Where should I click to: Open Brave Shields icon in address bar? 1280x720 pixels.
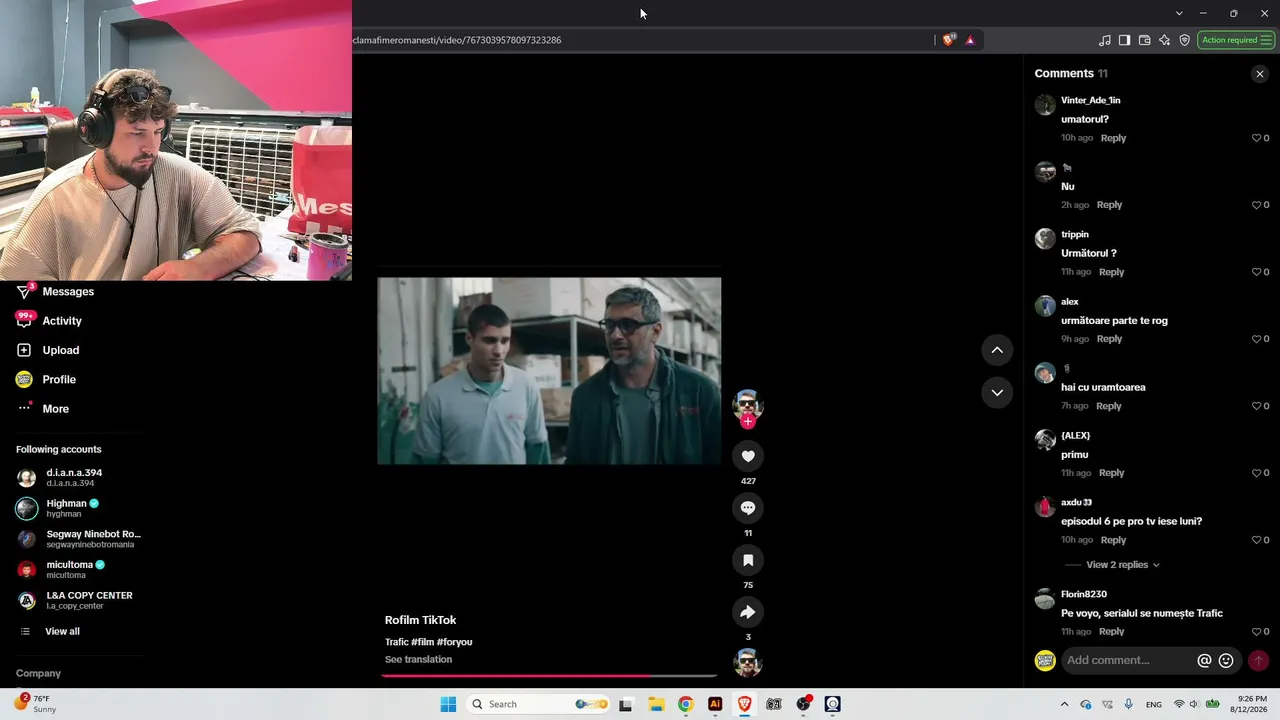click(x=948, y=40)
